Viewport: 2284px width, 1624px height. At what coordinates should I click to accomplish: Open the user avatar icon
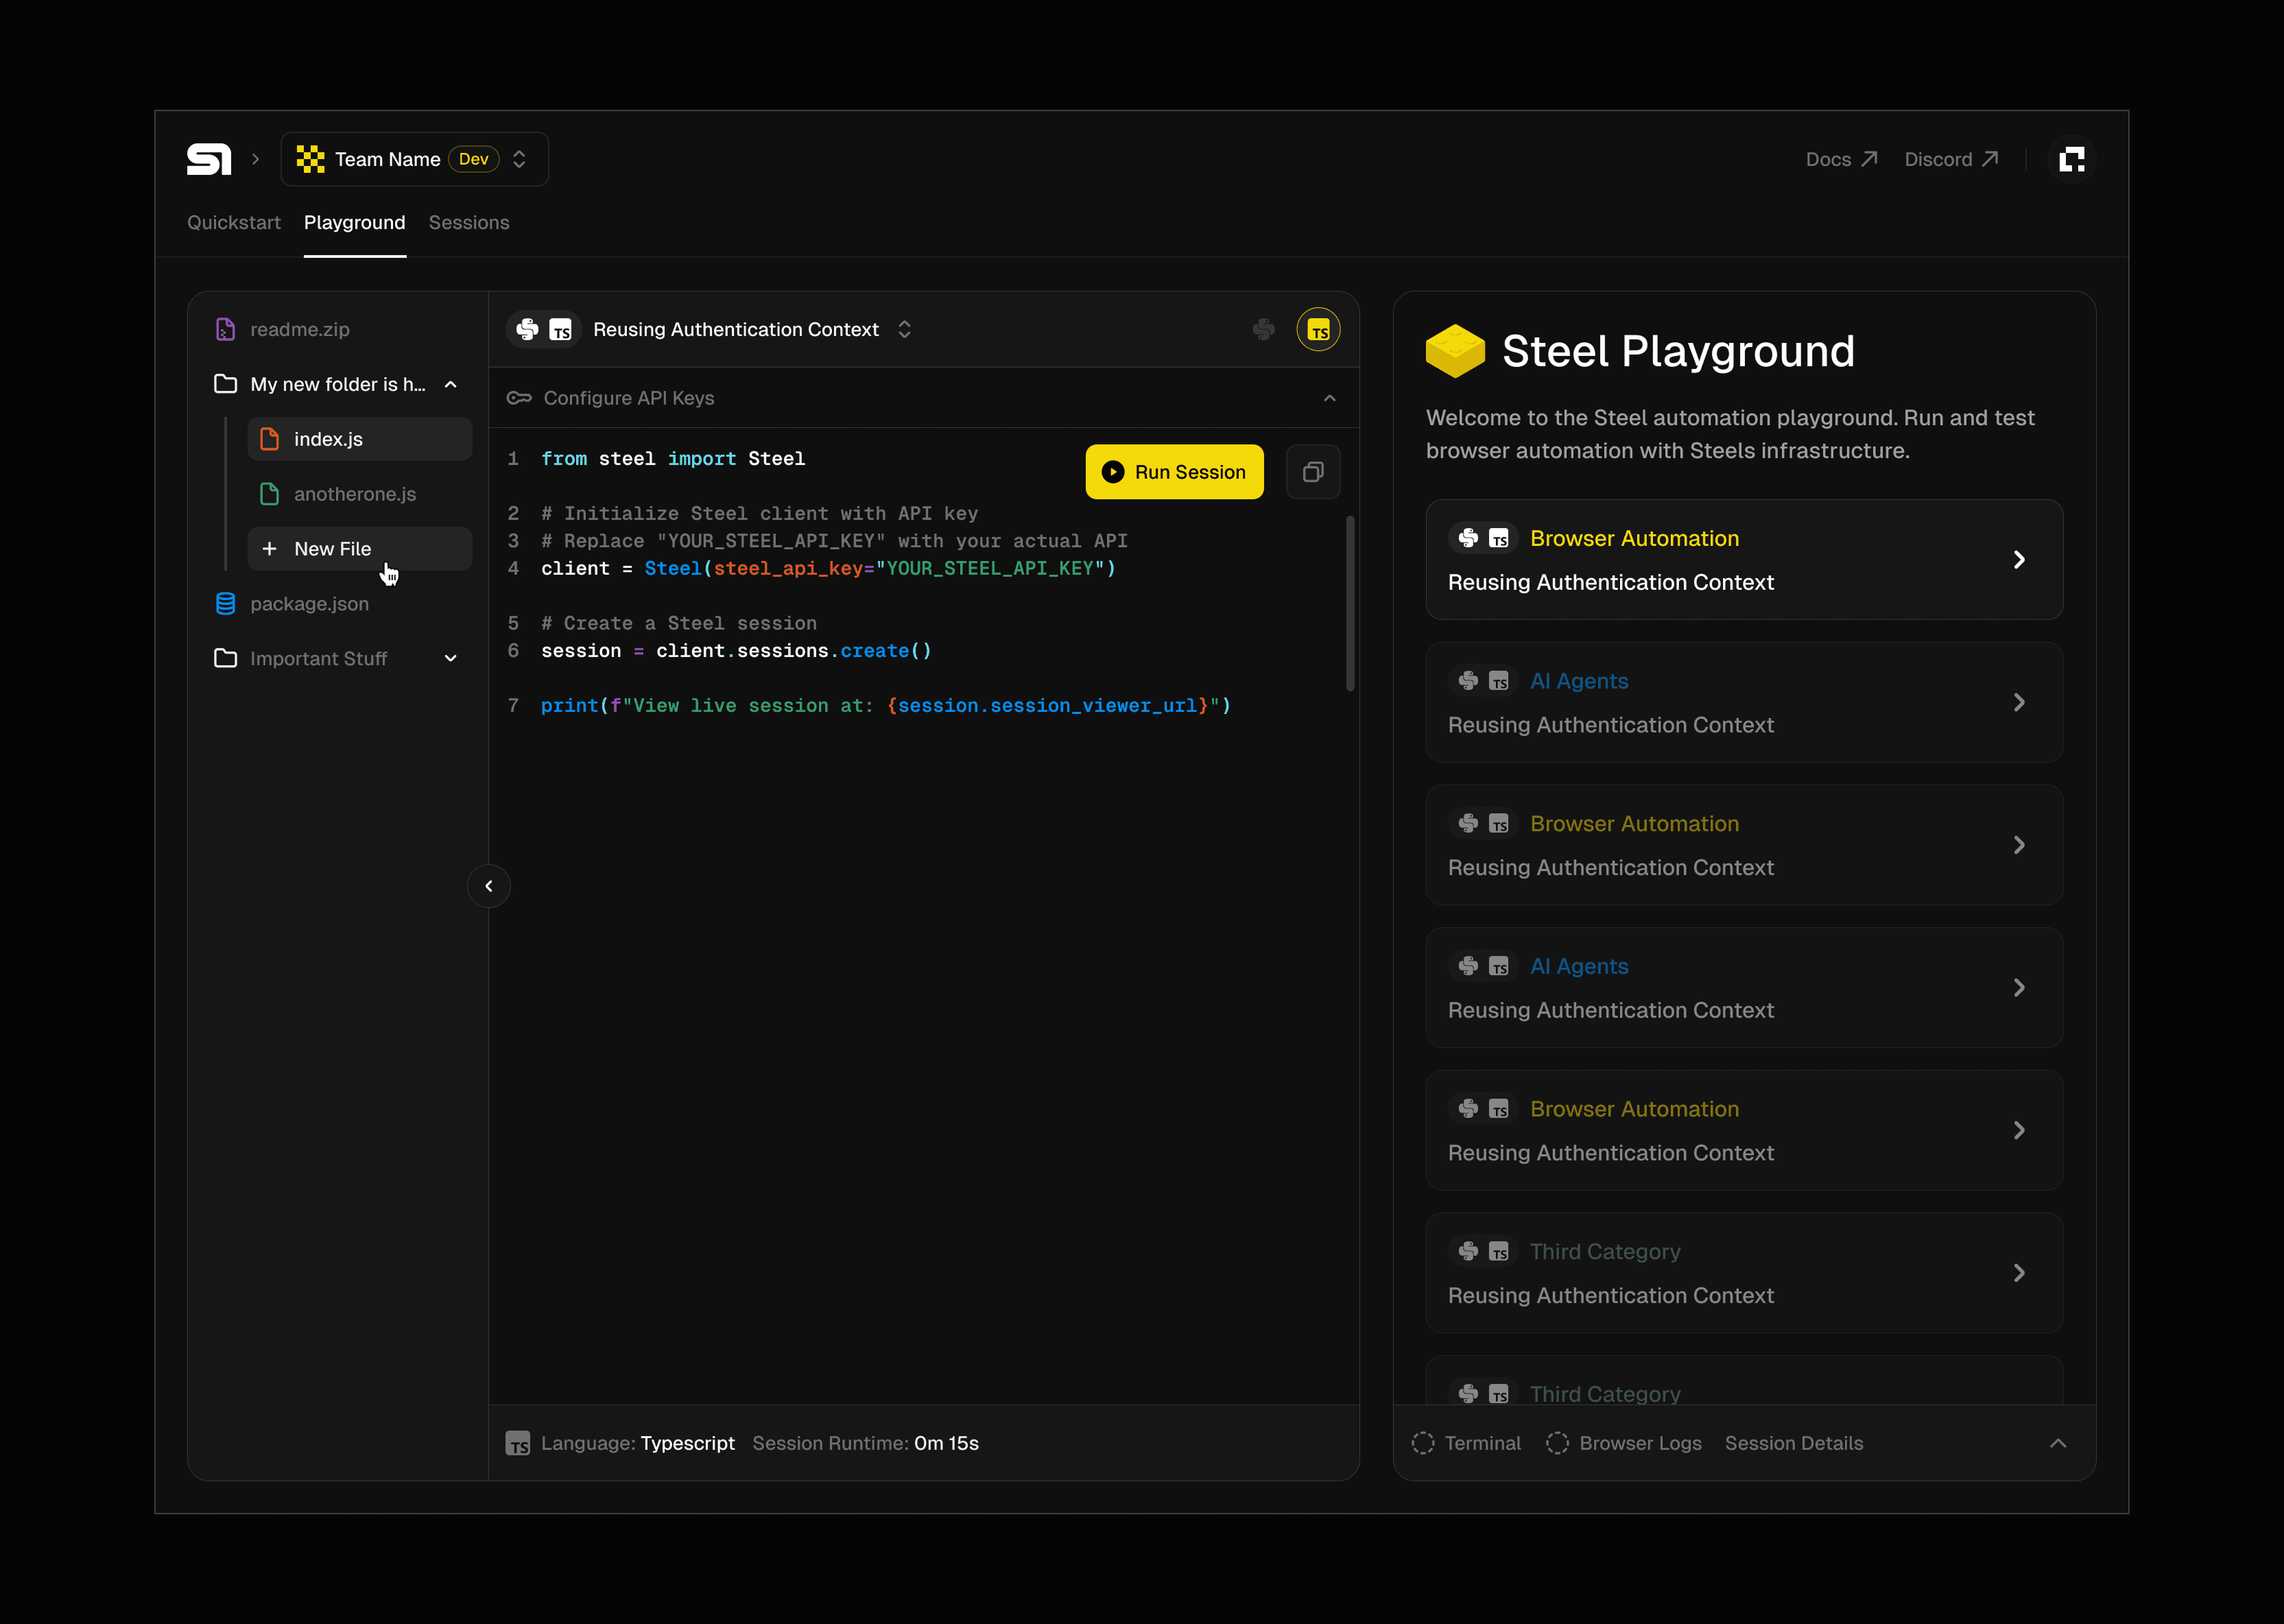[x=2072, y=159]
